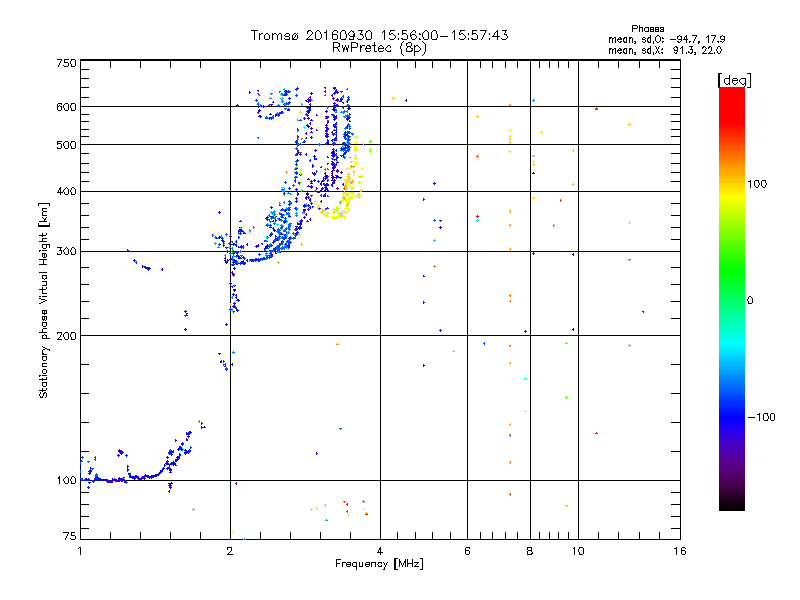
Task: Click the Stationary phase Virtual Height [km] label
Action: tap(43, 300)
